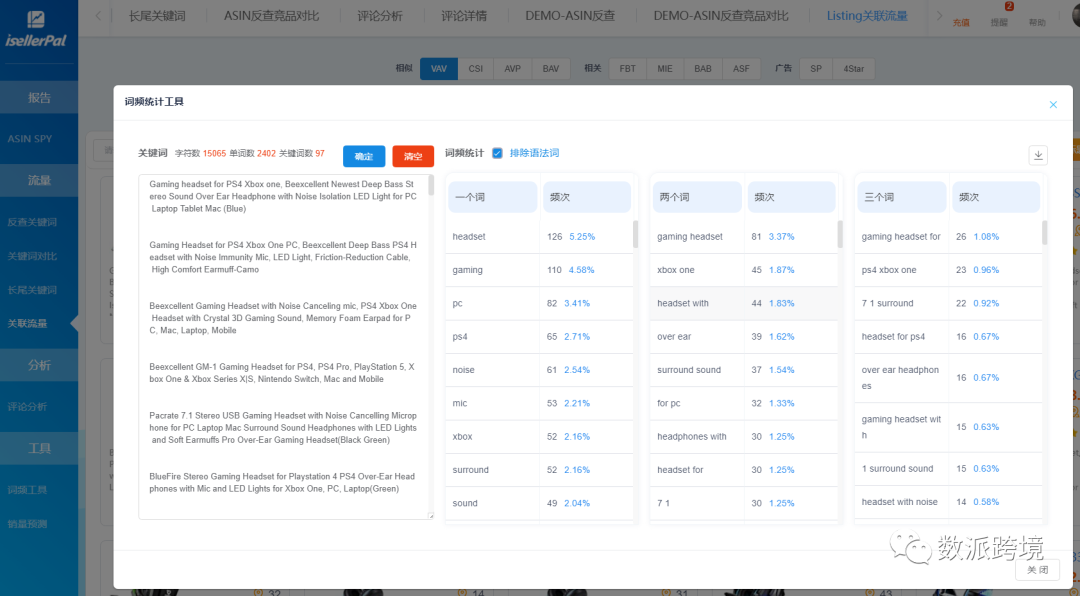This screenshot has height=596, width=1080.
Task: Select the FBT filter toggle
Action: pyautogui.click(x=627, y=68)
